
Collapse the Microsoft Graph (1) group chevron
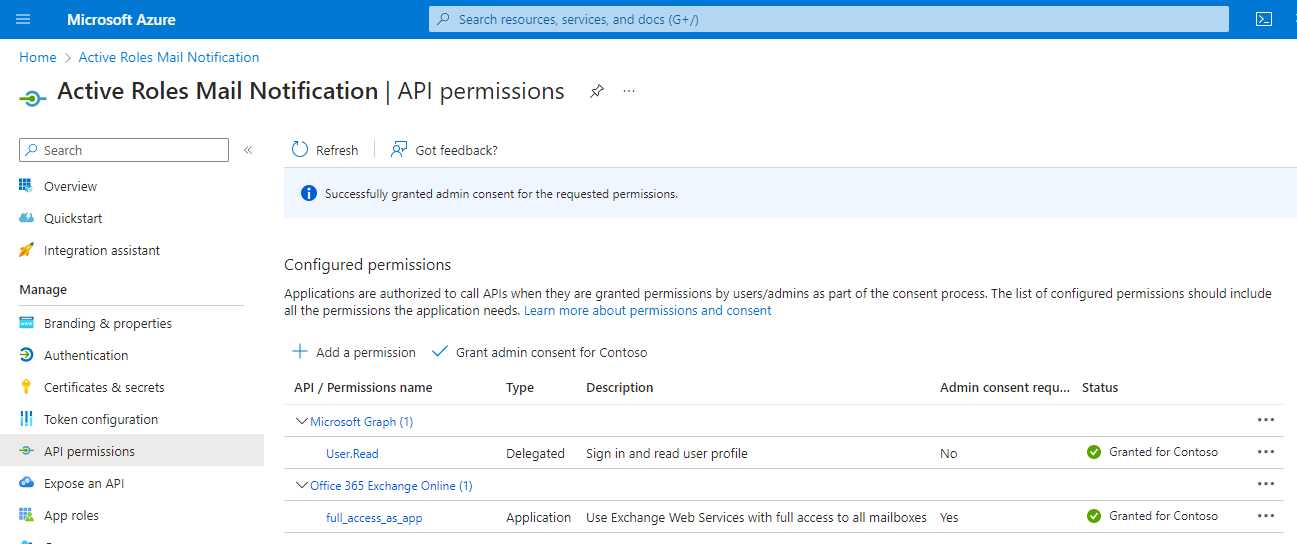(301, 421)
